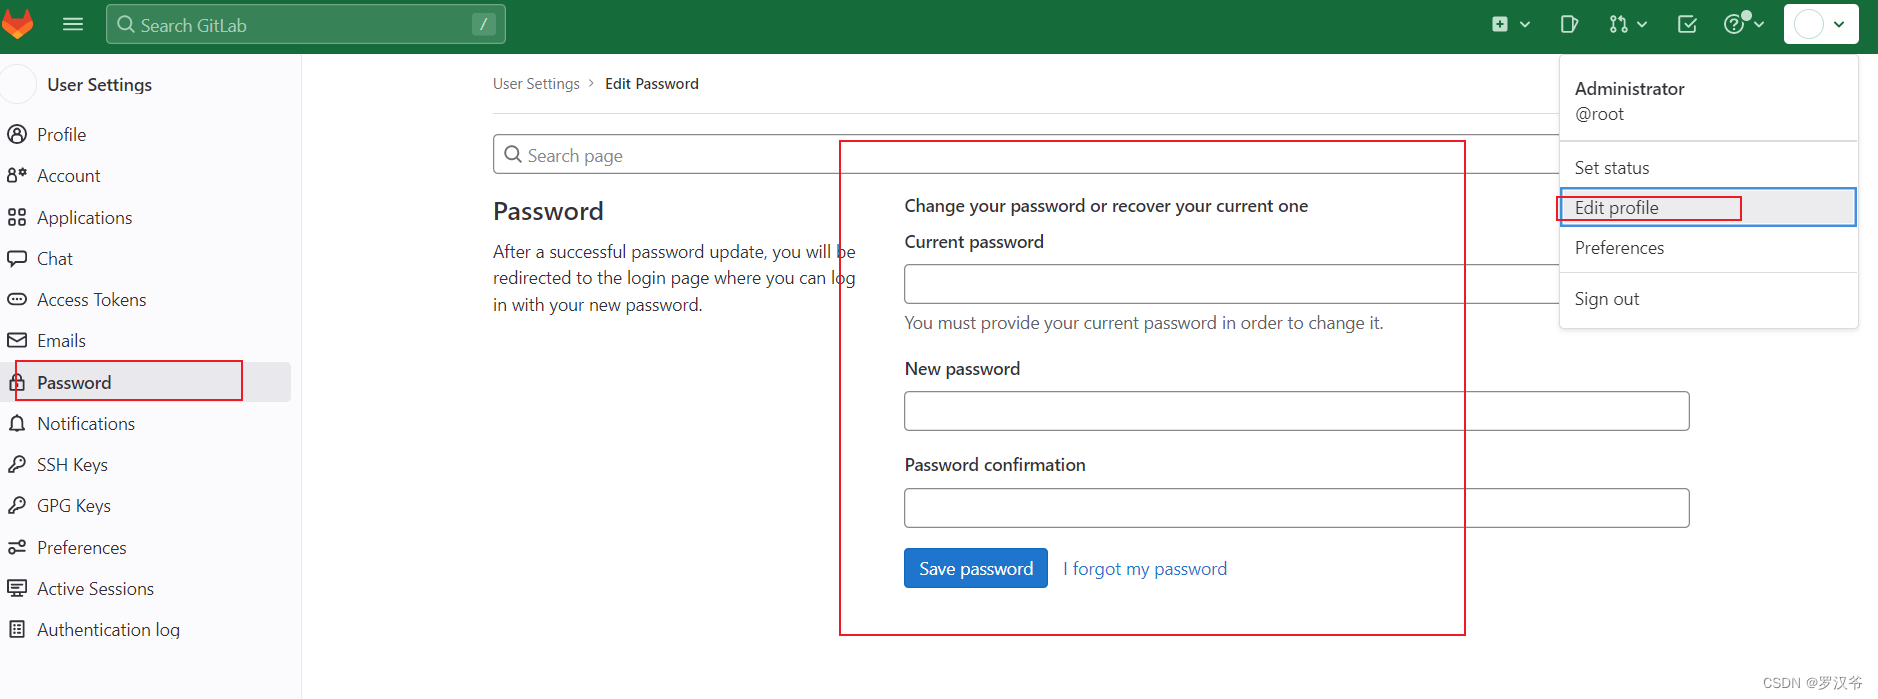Open Preferences in the left sidebar

[x=82, y=547]
